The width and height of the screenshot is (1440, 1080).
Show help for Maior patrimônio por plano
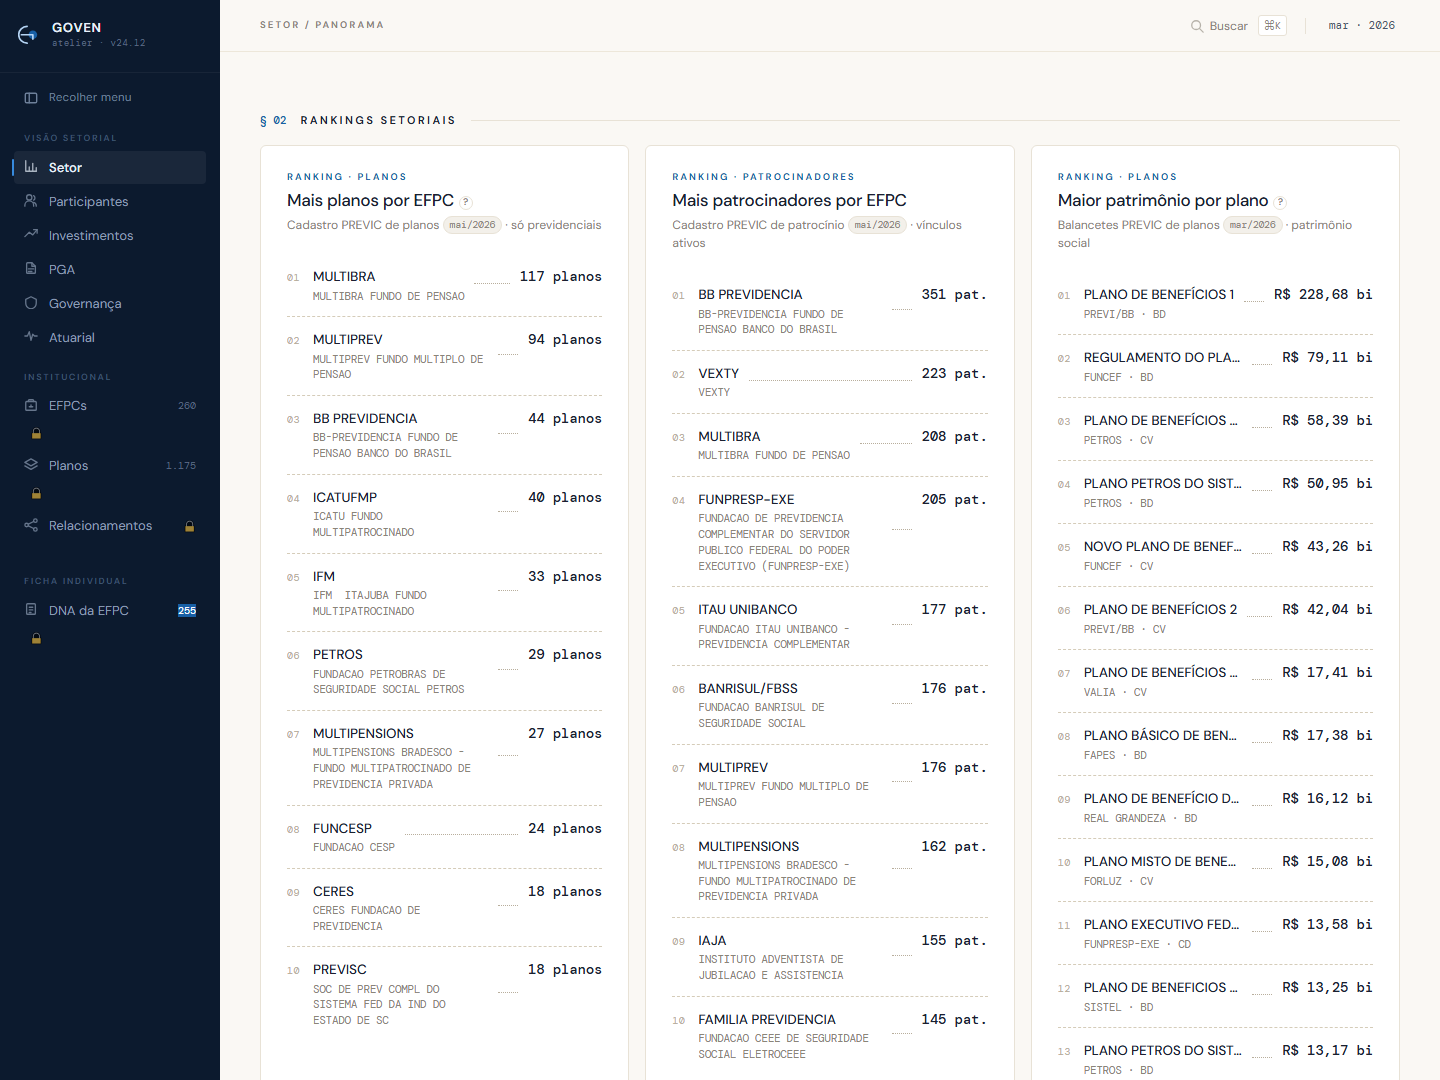coord(1281,202)
